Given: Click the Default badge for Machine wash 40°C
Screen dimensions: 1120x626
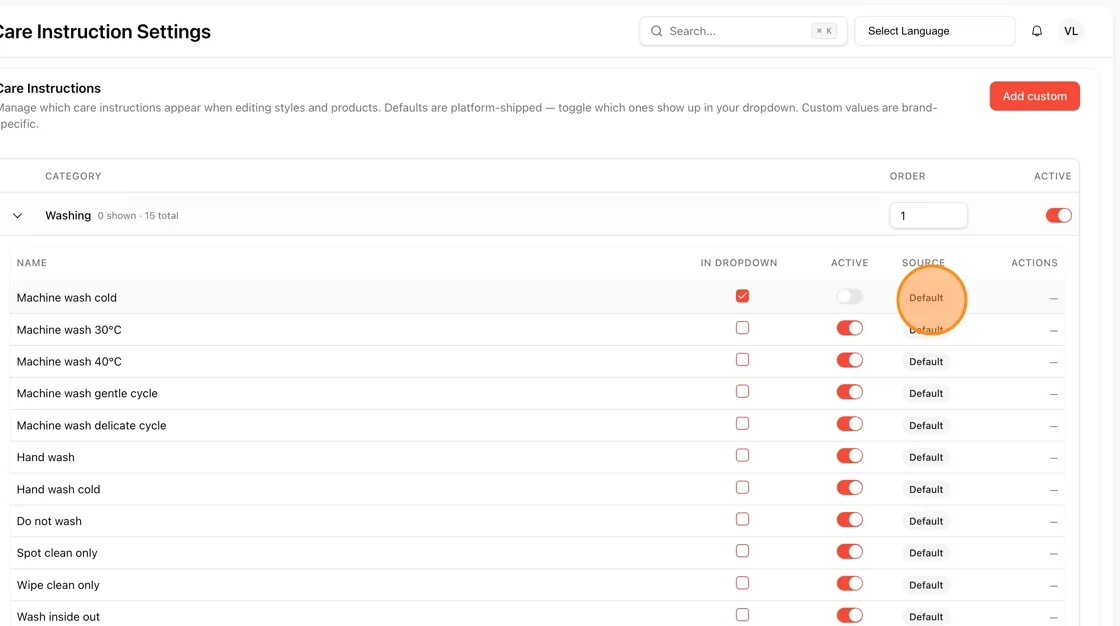Looking at the screenshot, I should pos(926,362).
